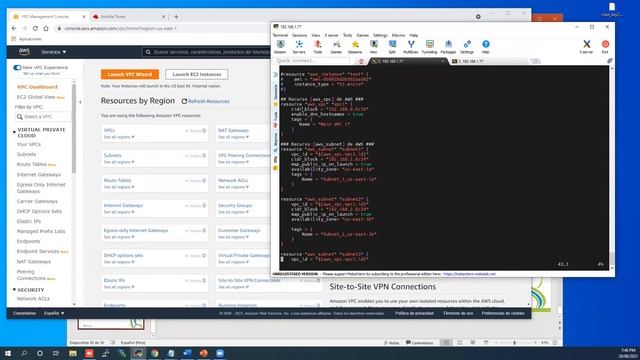Click the browser address bar
Viewport: 640px width, 360px height.
pyautogui.click(x=163, y=29)
